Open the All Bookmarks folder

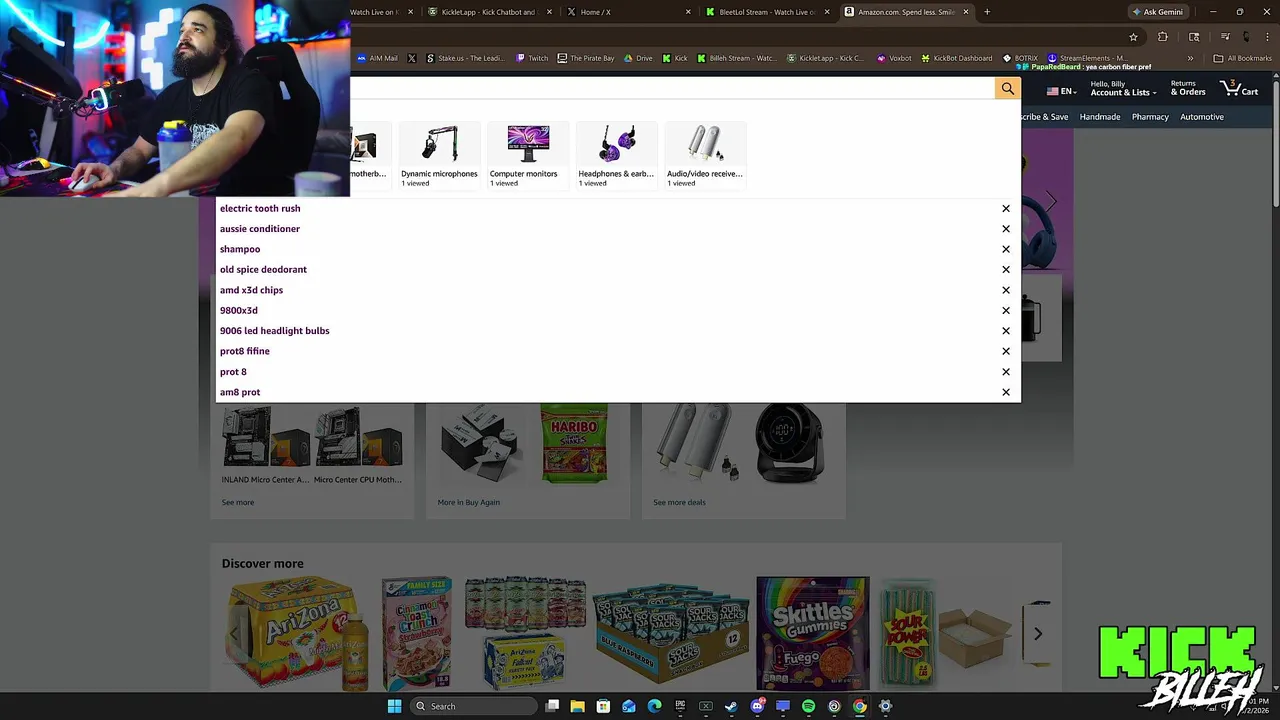1242,58
